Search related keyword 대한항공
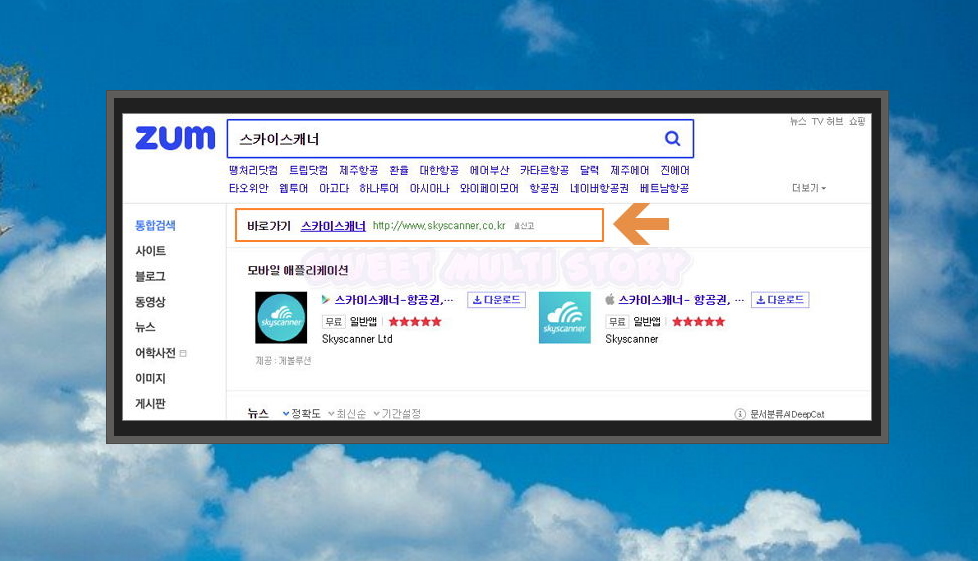Screen dimensions: 978x561 tap(439, 170)
